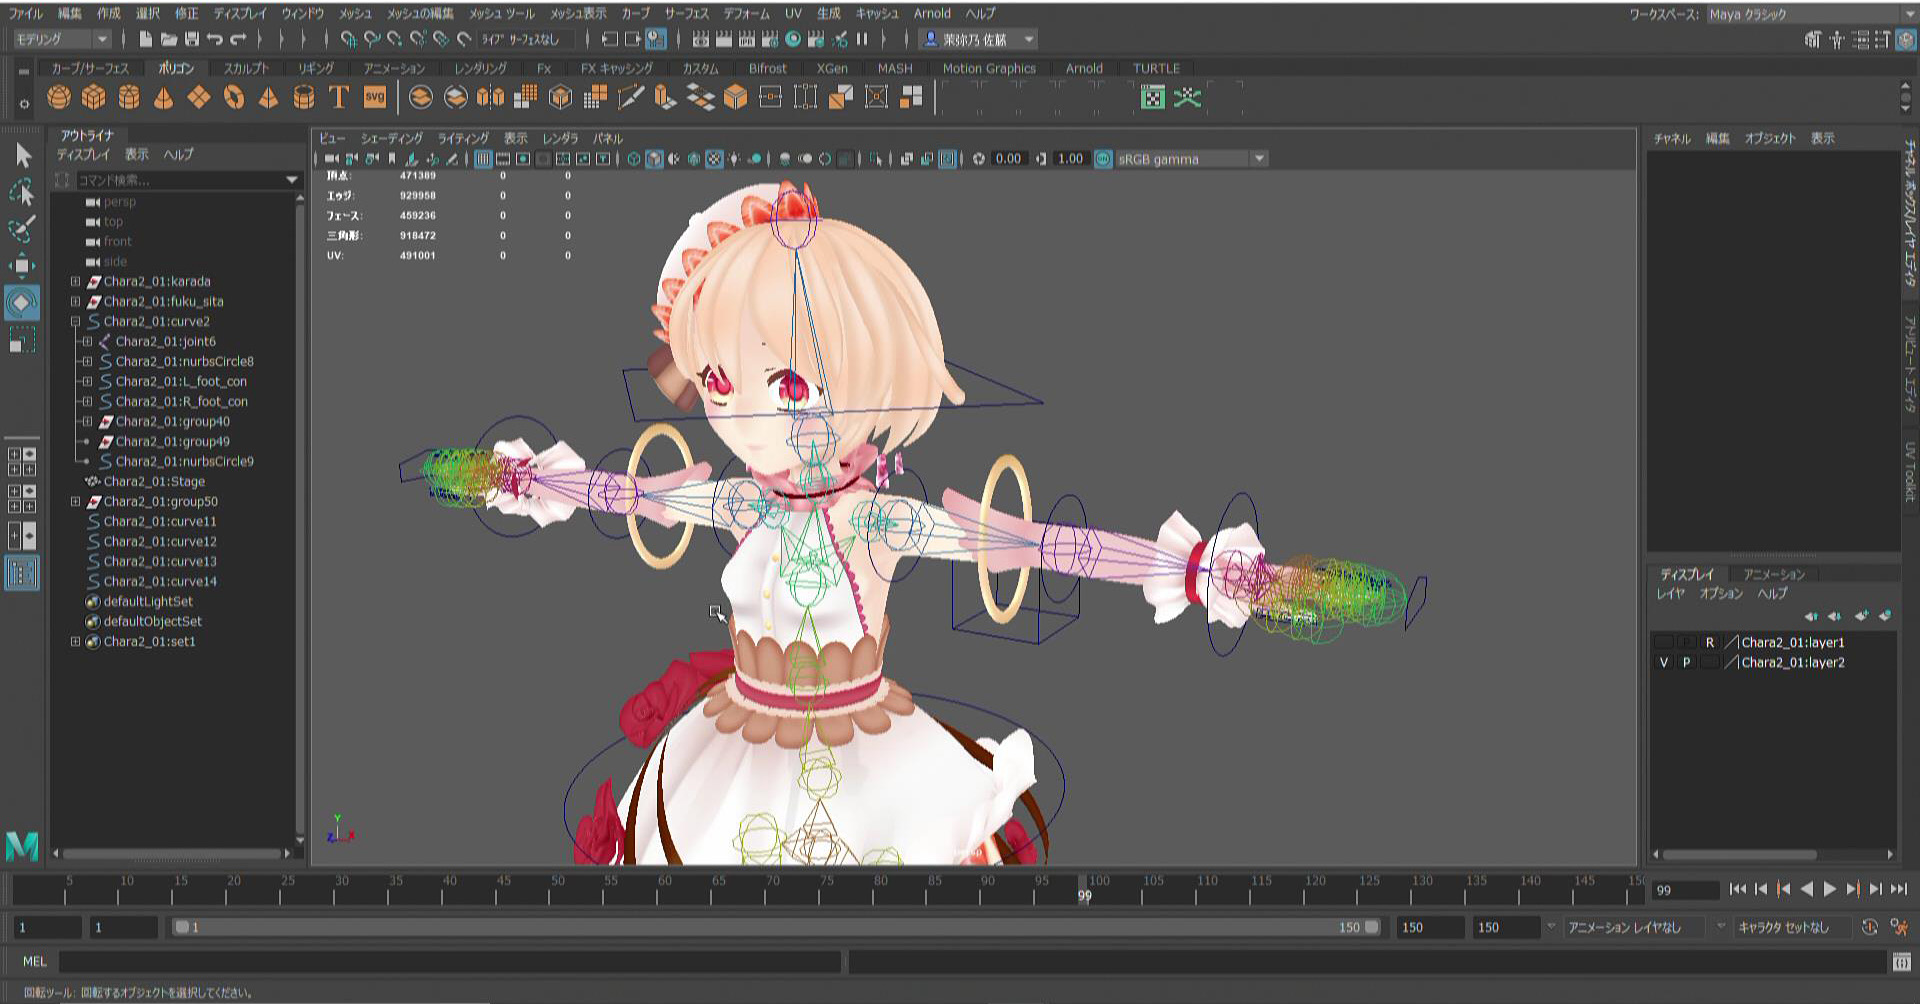Open the デフォーム menu
The height and width of the screenshot is (1004, 1920).
pos(747,13)
